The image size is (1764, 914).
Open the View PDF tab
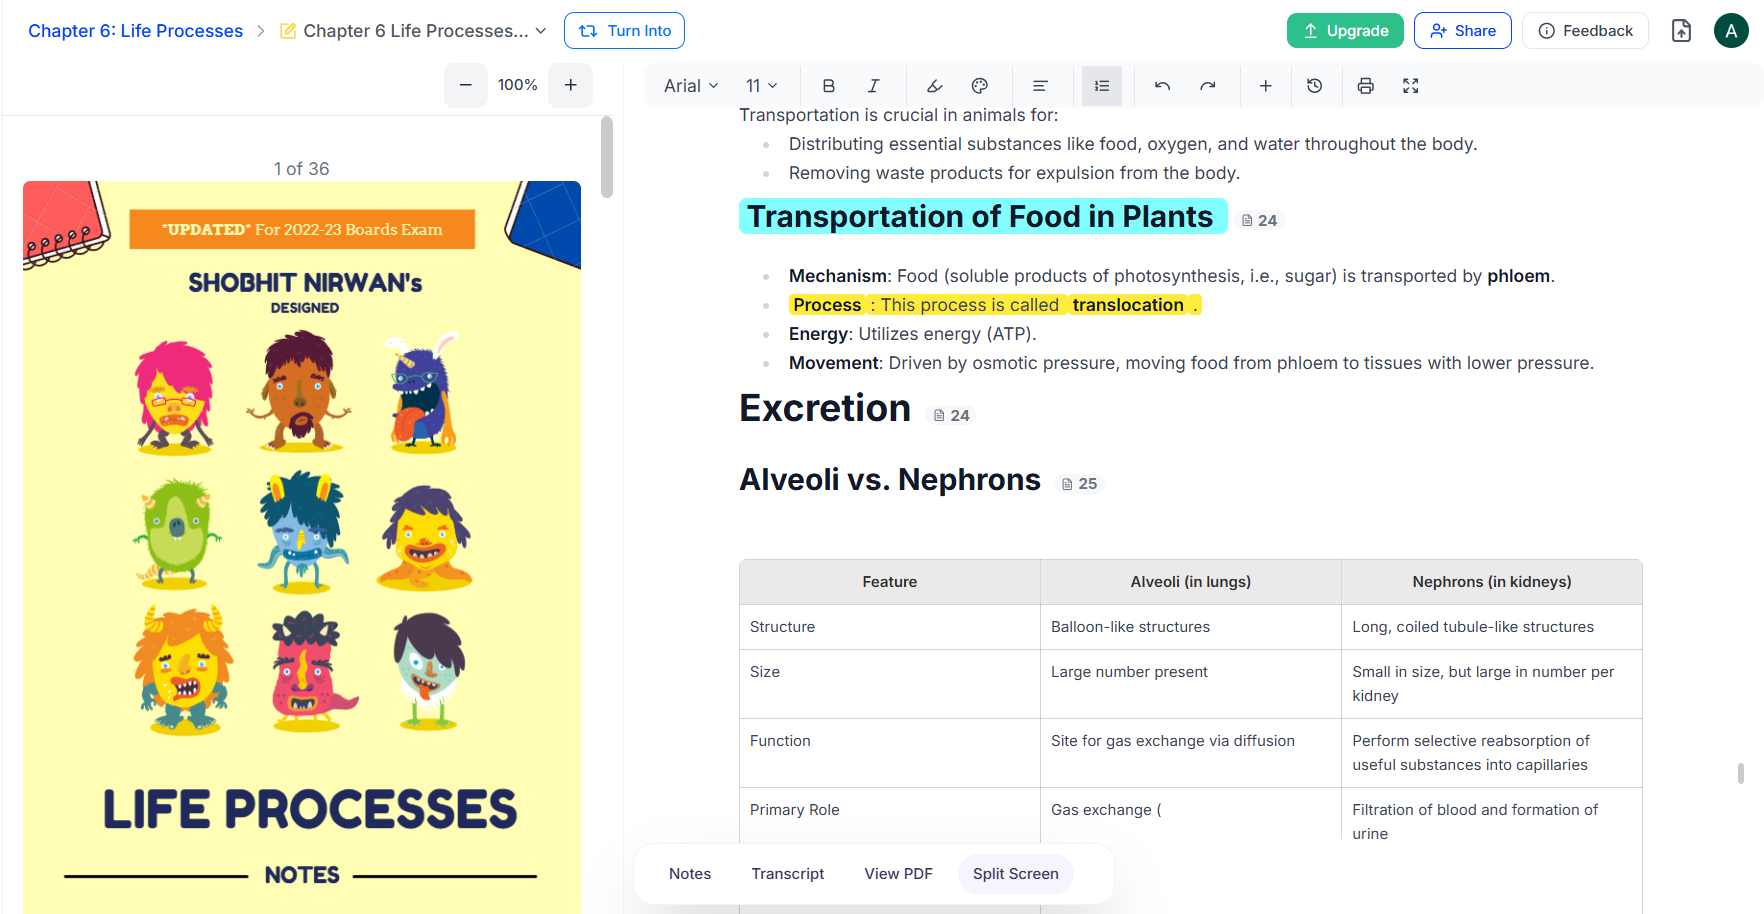point(898,874)
